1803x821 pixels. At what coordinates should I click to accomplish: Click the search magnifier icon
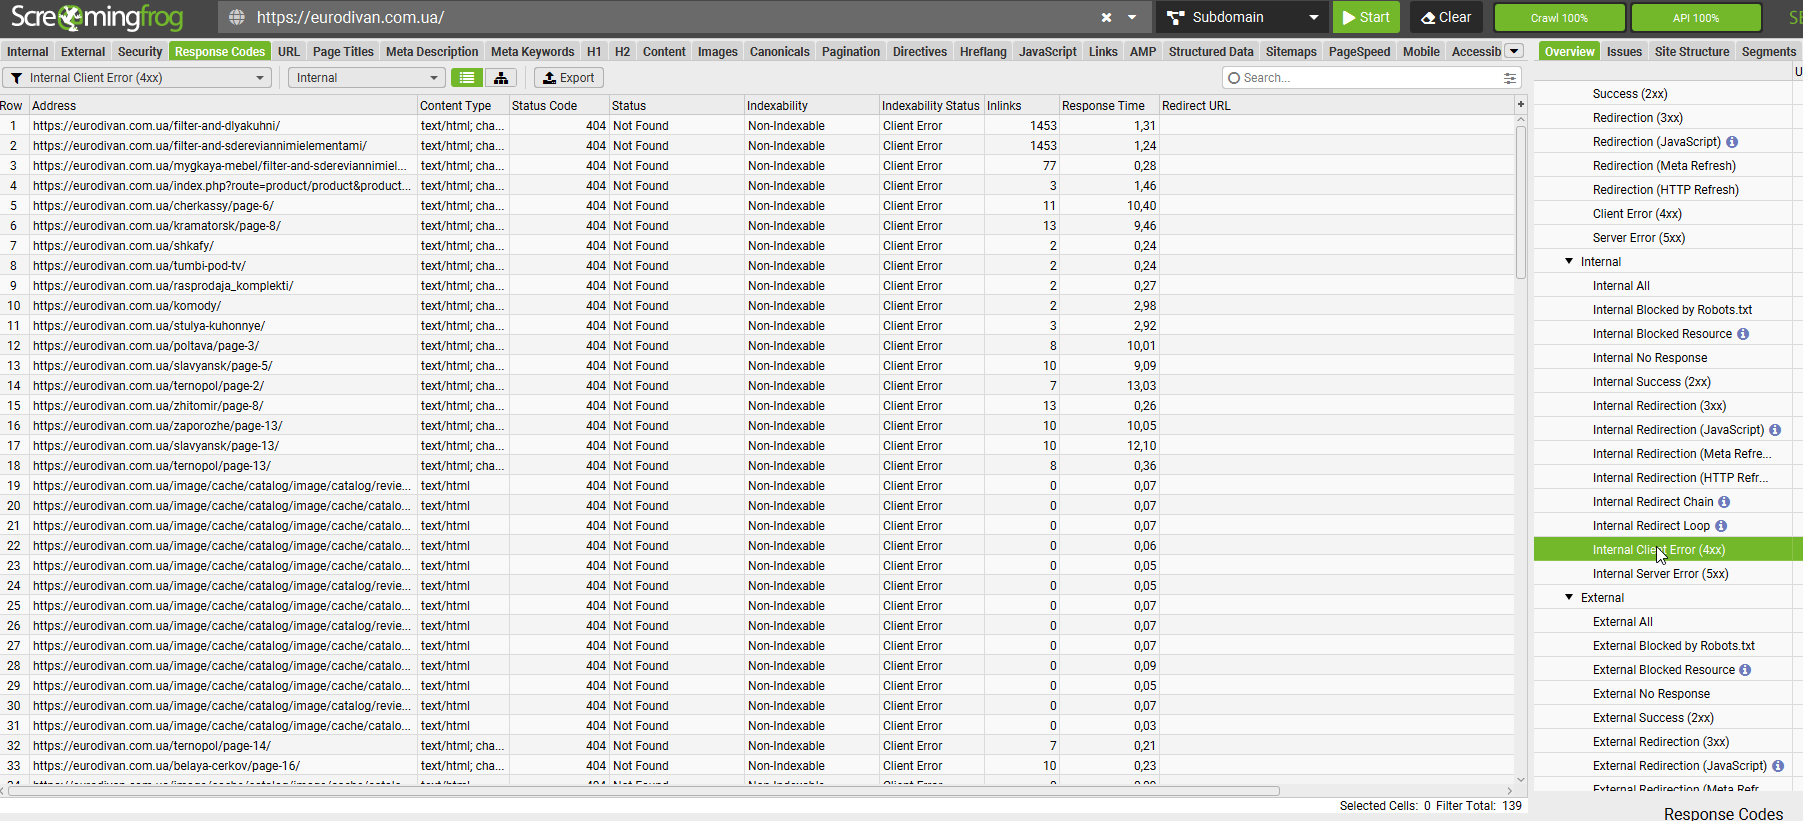1234,78
